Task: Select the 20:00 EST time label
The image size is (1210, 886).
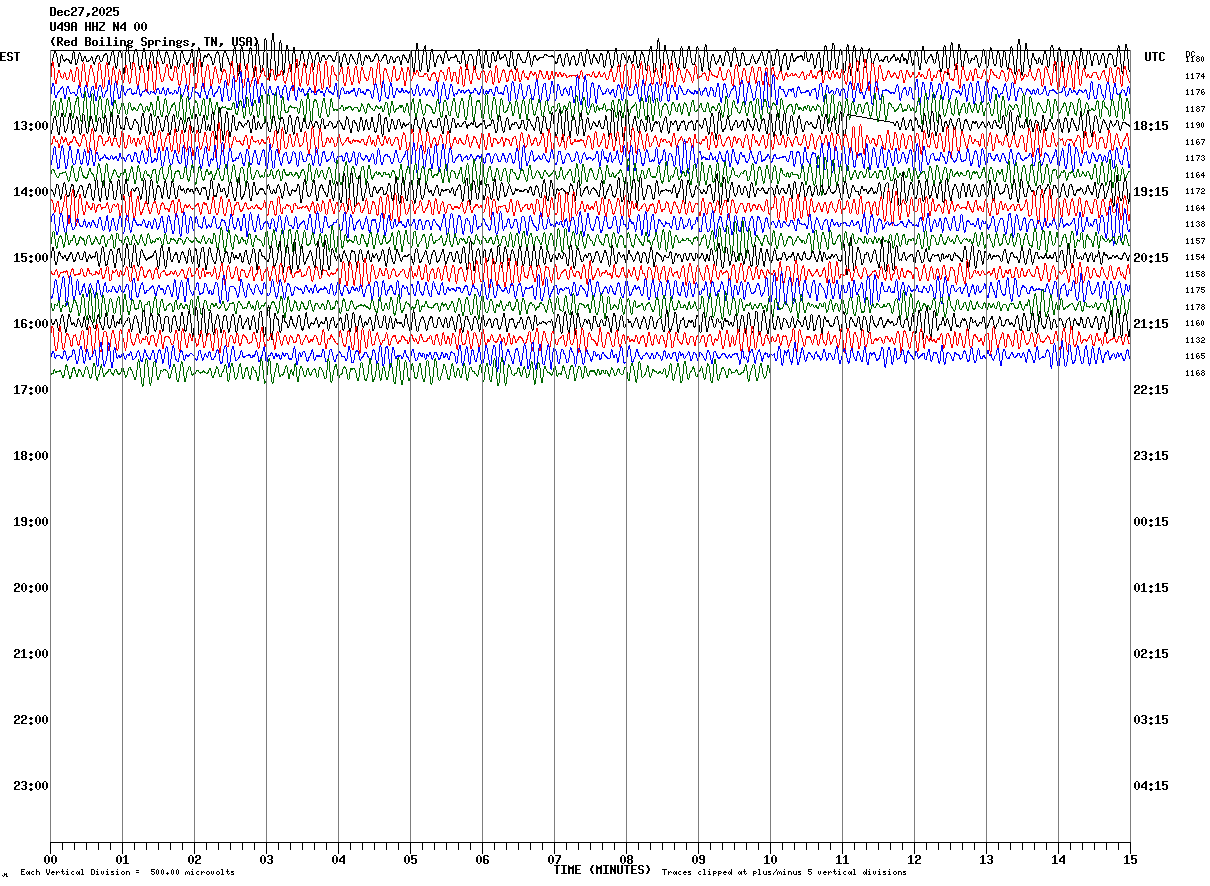Action: click(x=31, y=588)
